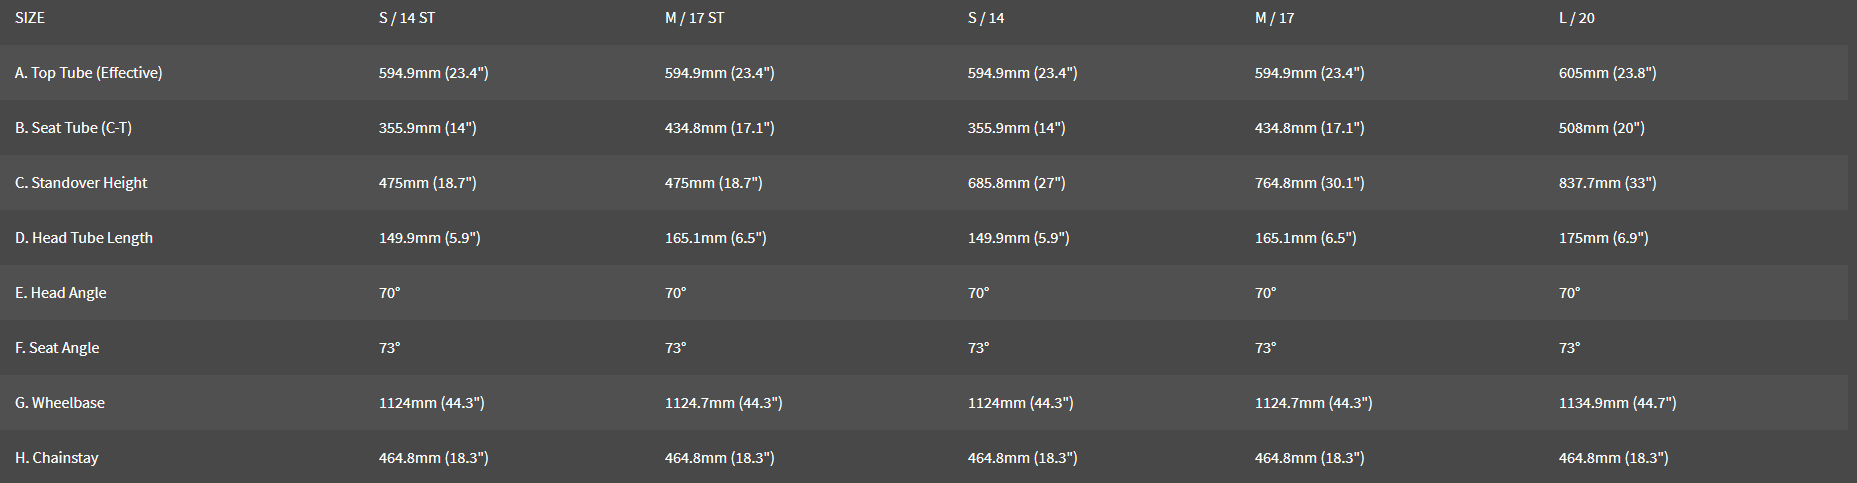Select the 764.8mm (30.1") standover height value
This screenshot has height=483, width=1857.
tap(1309, 183)
